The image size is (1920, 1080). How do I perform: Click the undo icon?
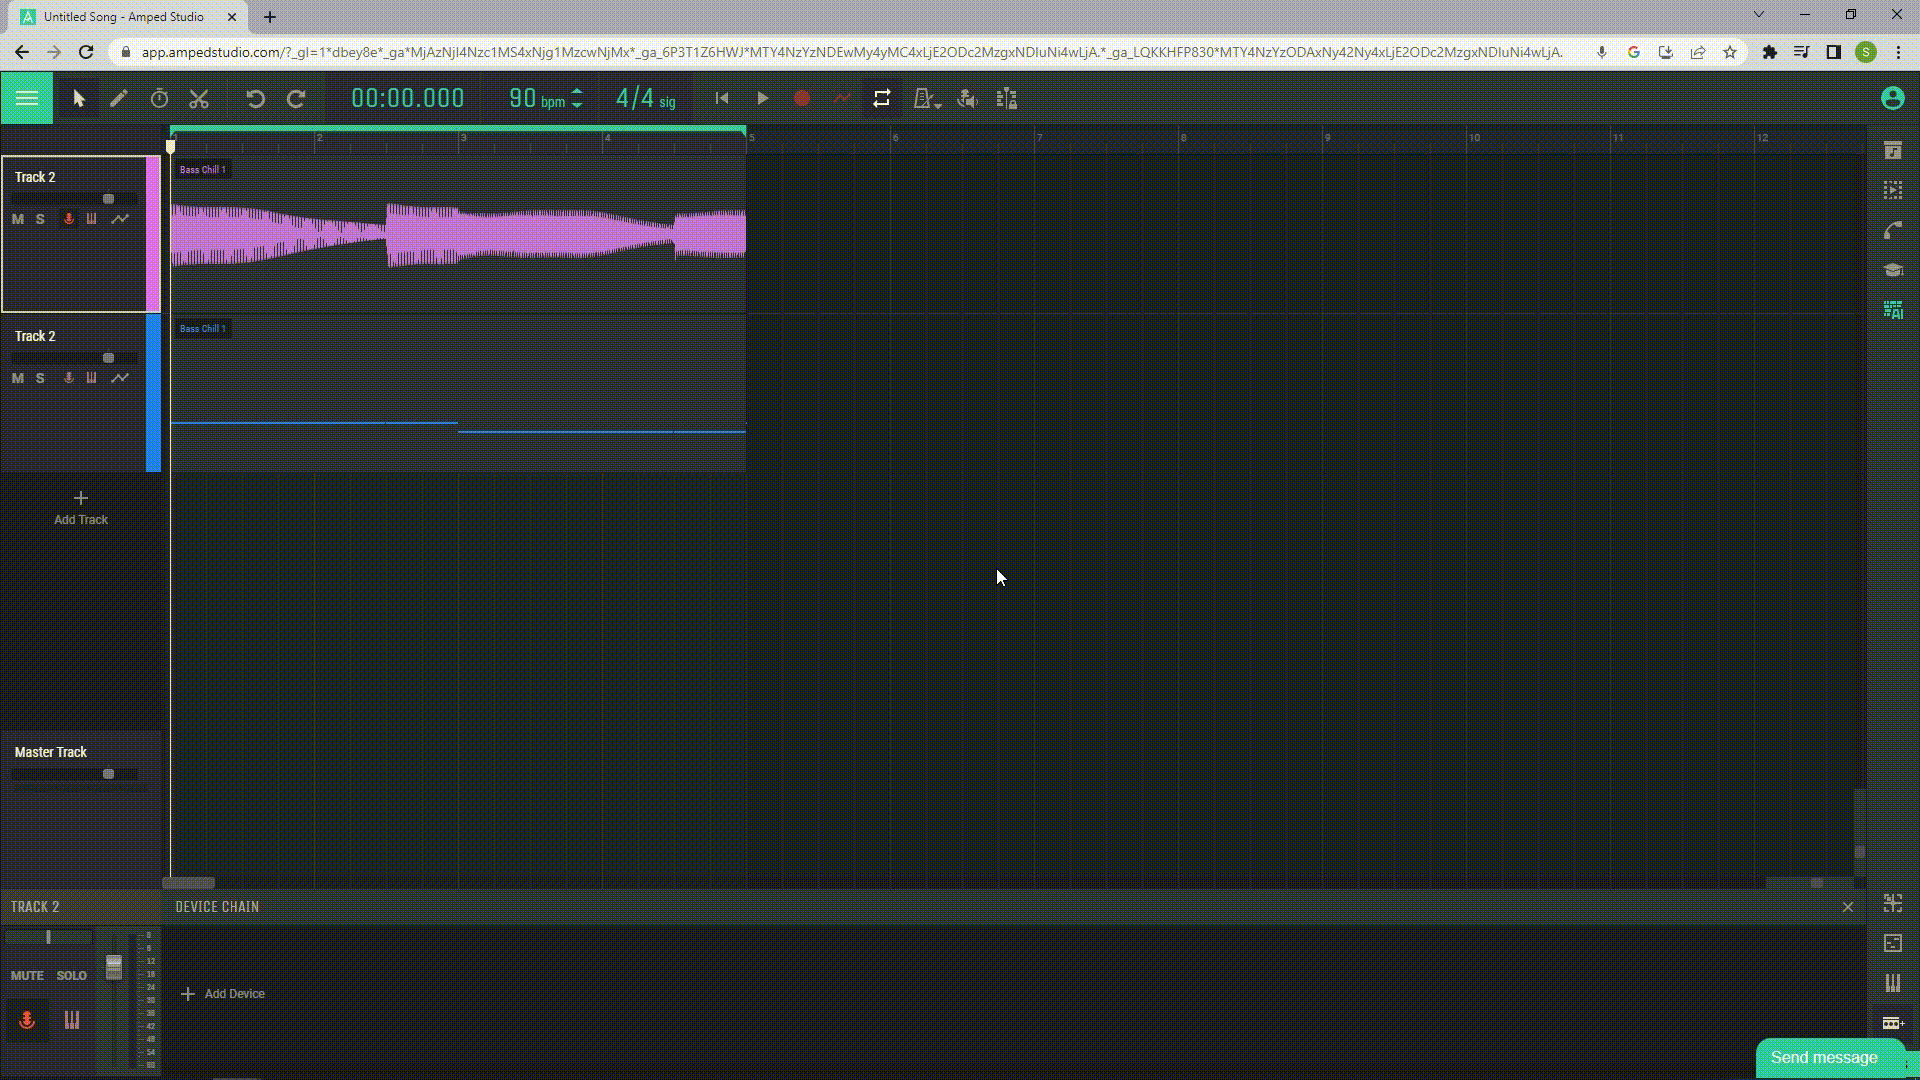pos(257,98)
